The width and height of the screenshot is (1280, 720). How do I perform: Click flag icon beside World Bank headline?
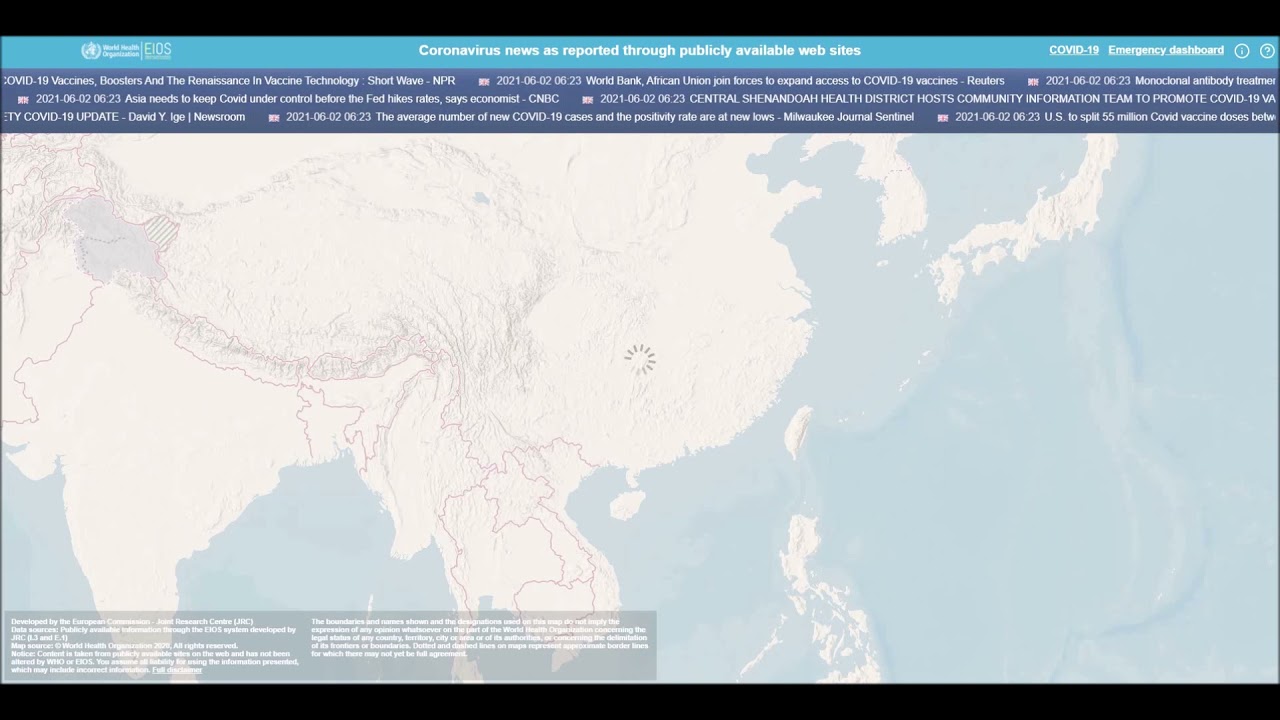click(x=484, y=82)
